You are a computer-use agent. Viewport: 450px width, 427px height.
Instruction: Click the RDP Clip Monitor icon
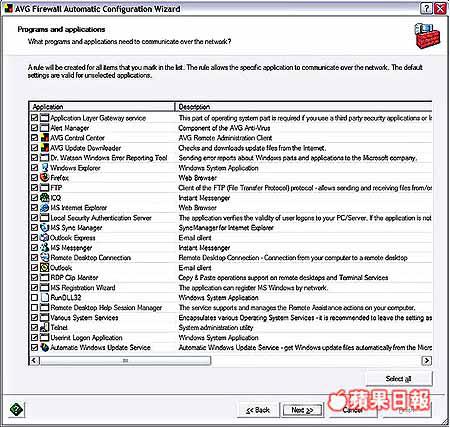point(44,277)
